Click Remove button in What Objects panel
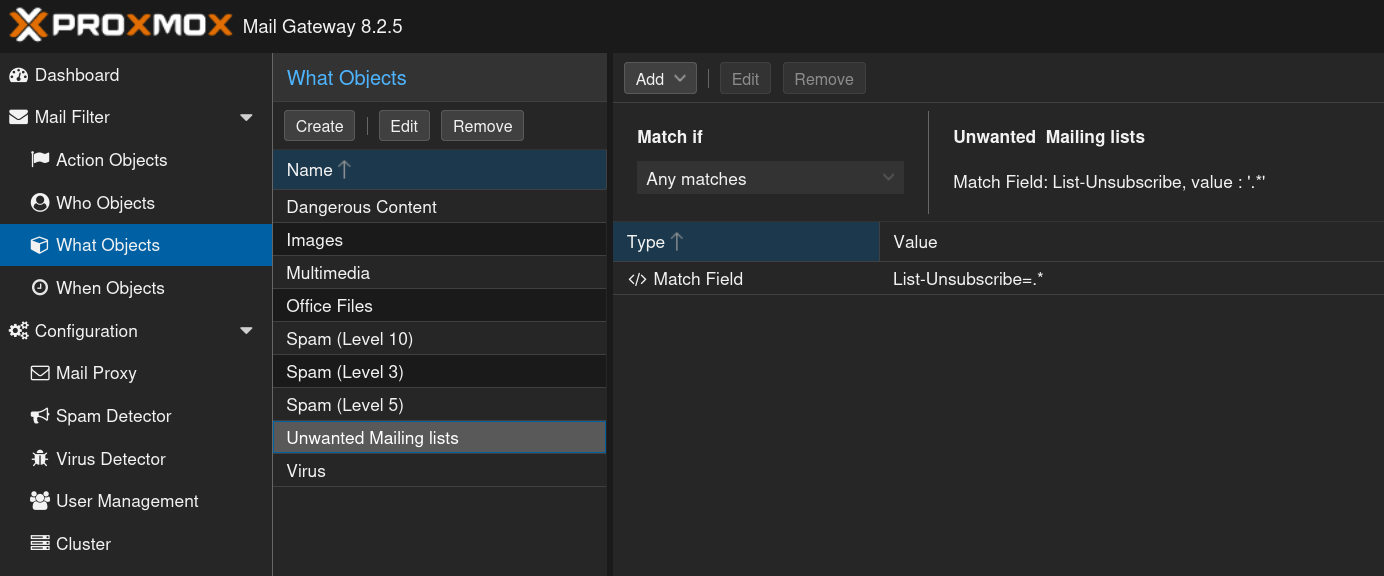 [482, 126]
